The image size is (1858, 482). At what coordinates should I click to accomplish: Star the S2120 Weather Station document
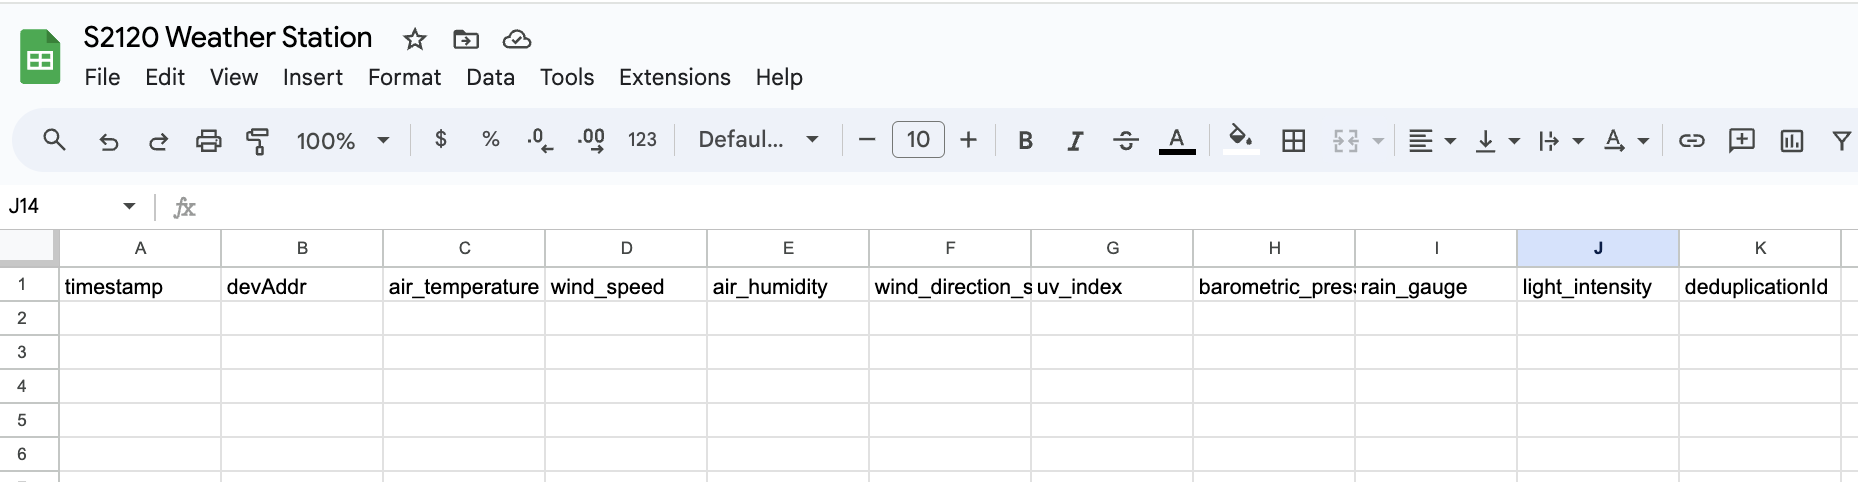414,39
